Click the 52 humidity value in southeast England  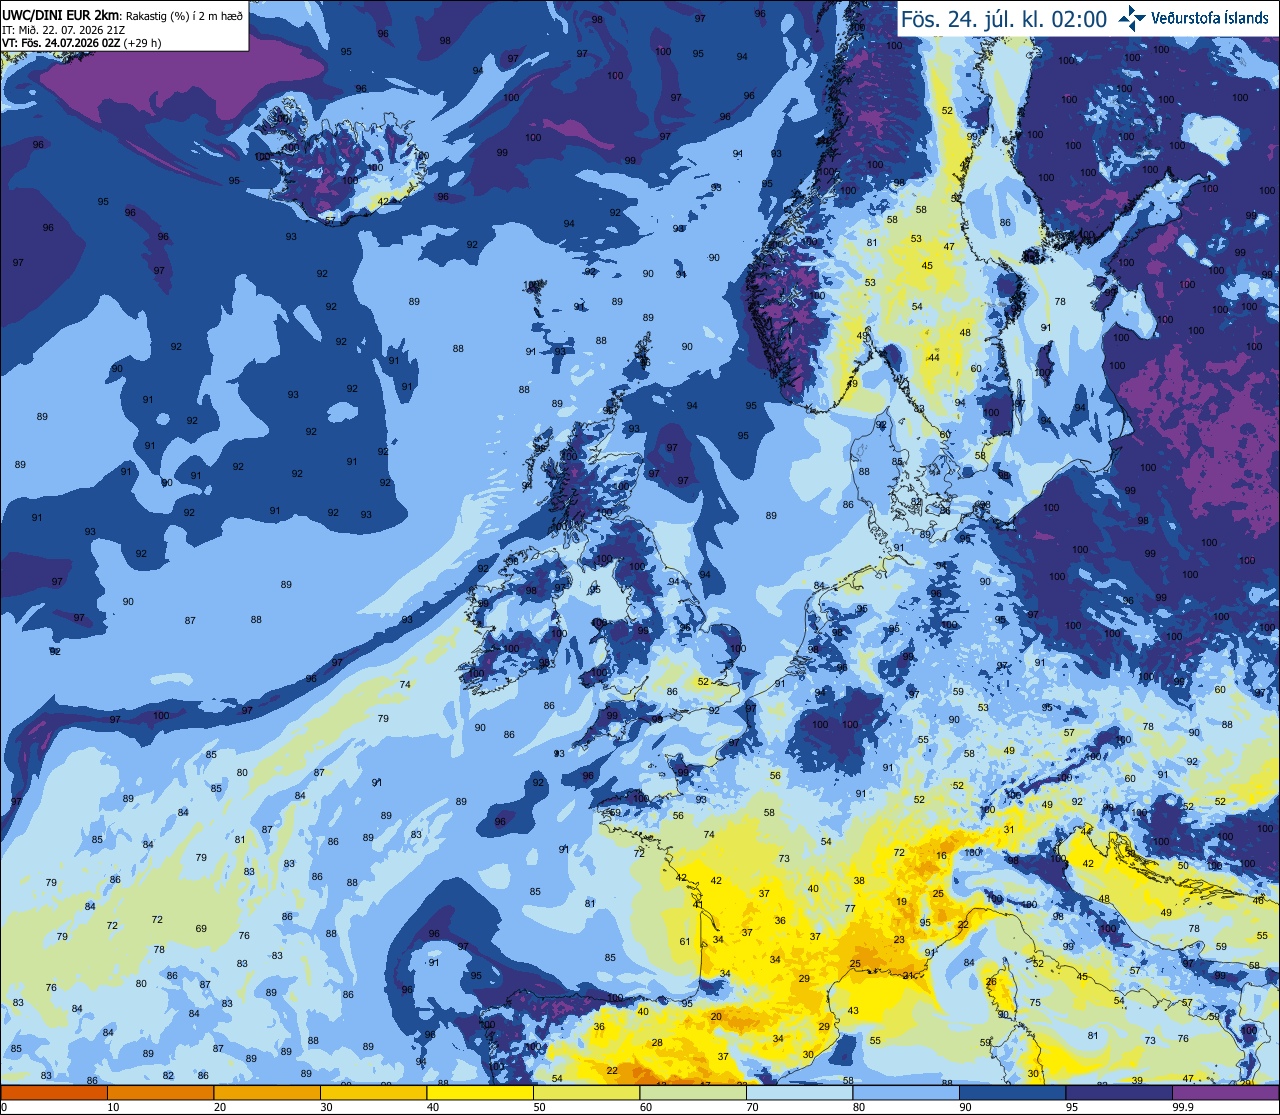(x=703, y=682)
